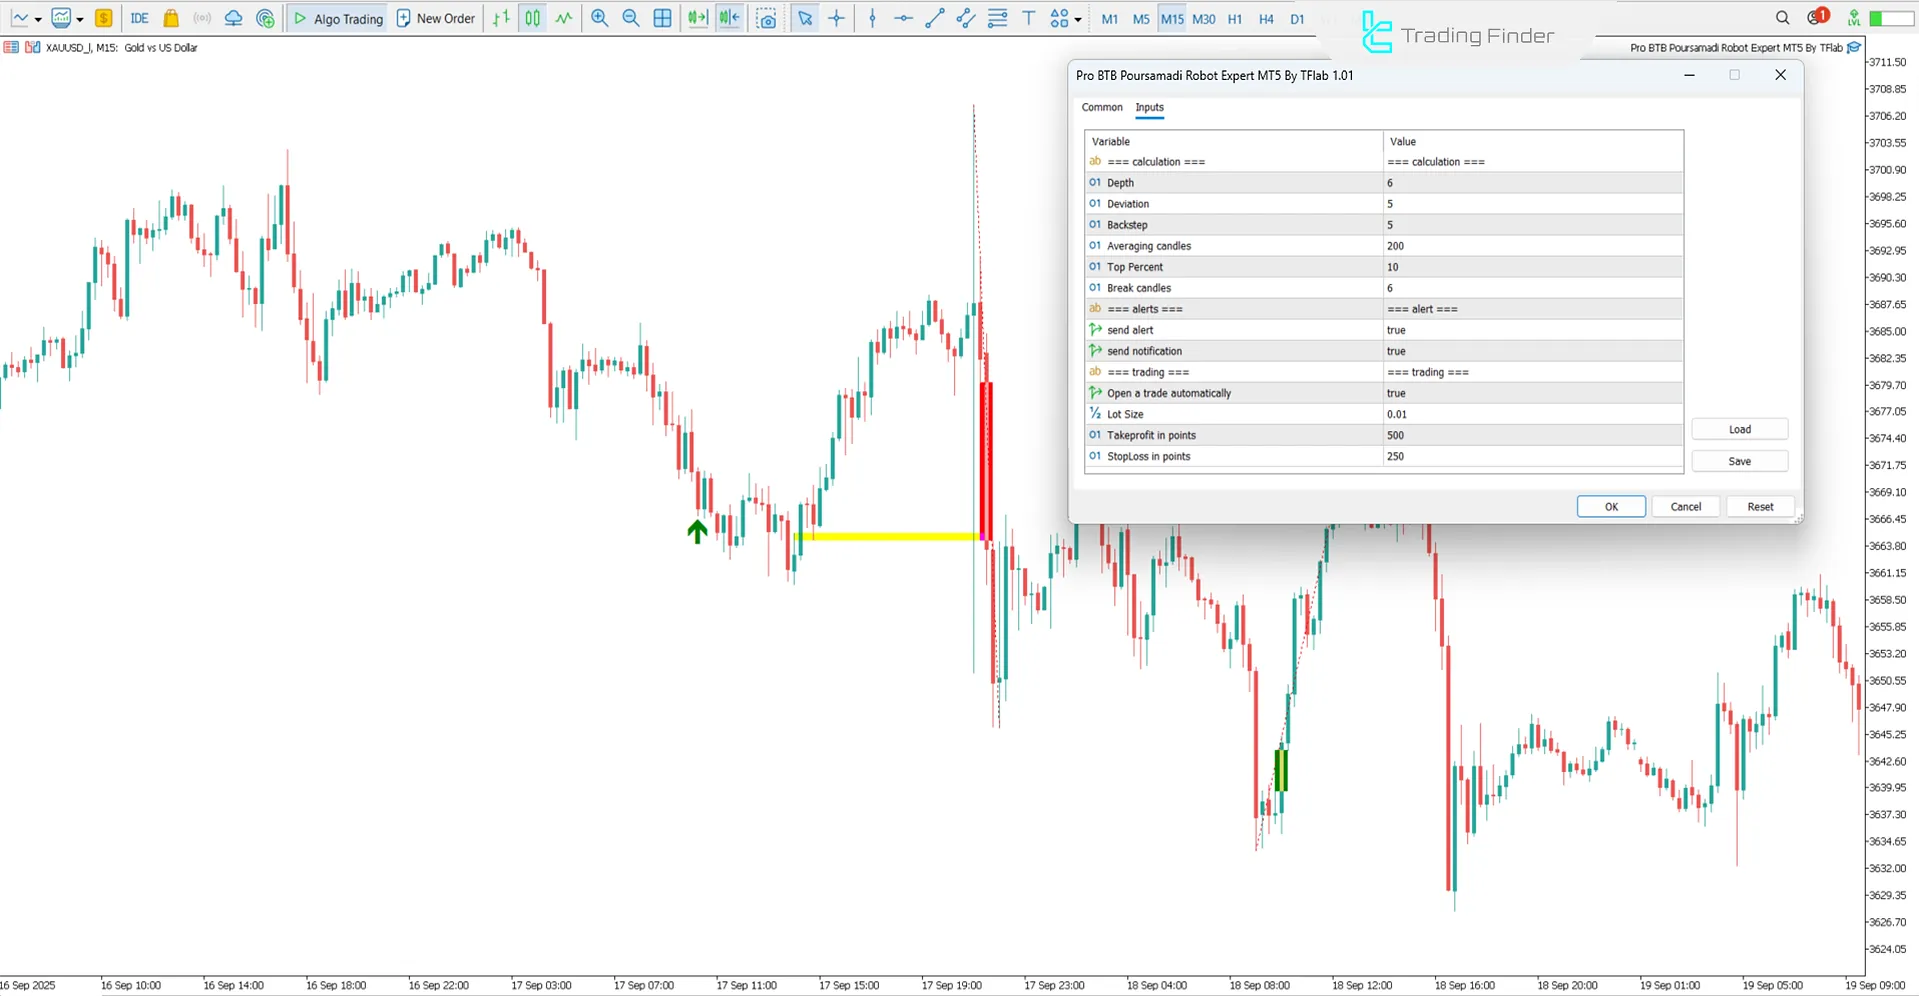This screenshot has width=1919, height=996.
Task: Toggle the Algo Trading button
Action: click(338, 18)
